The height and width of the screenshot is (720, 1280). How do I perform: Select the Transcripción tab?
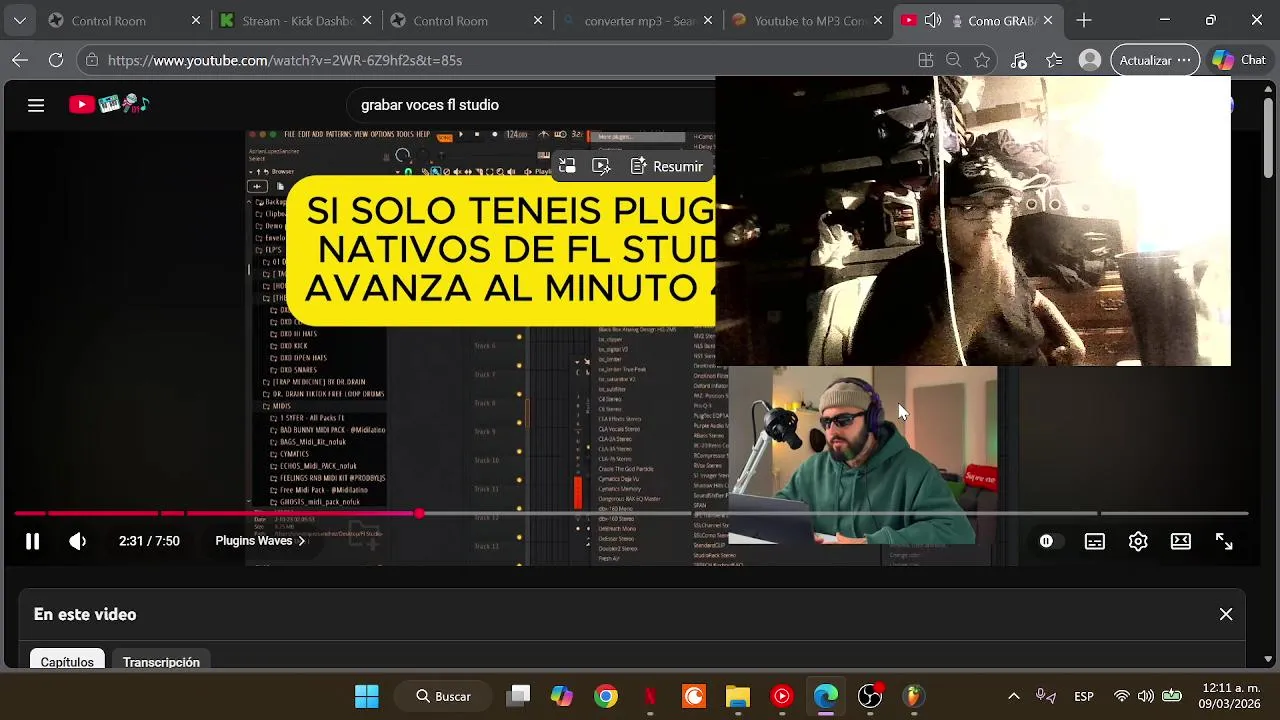(161, 662)
